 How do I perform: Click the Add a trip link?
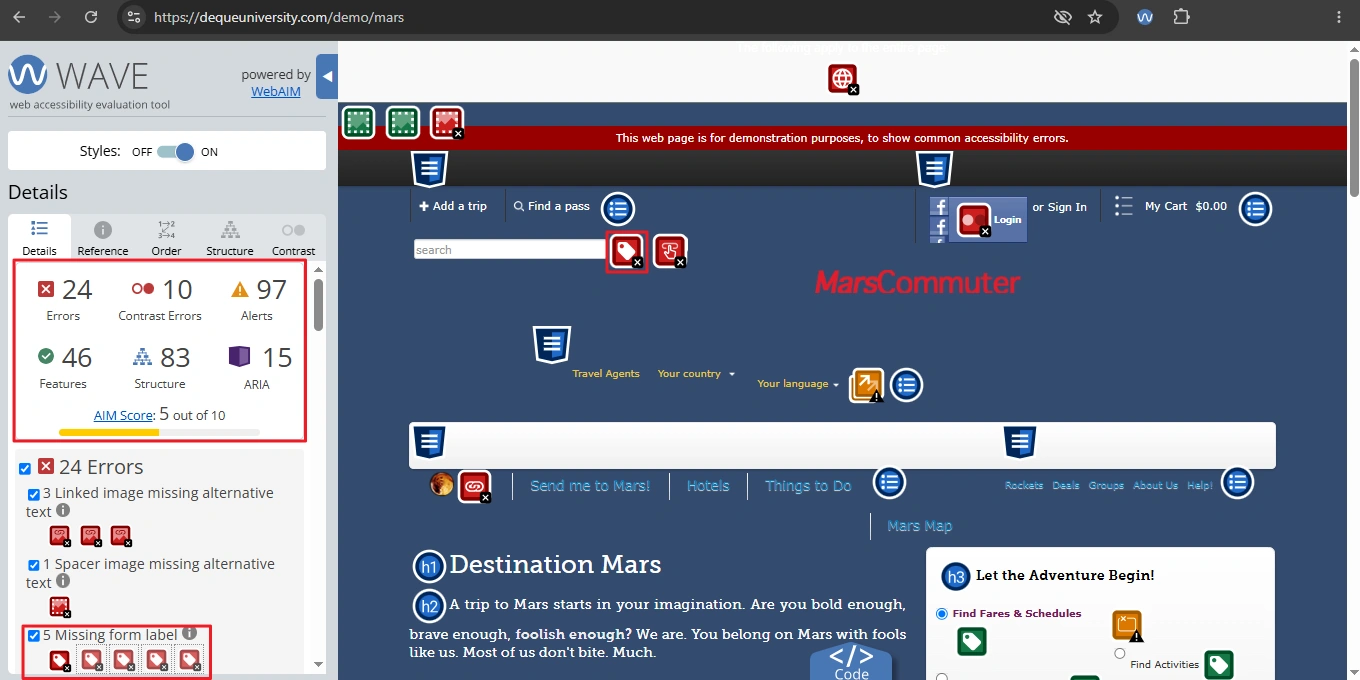(x=453, y=206)
